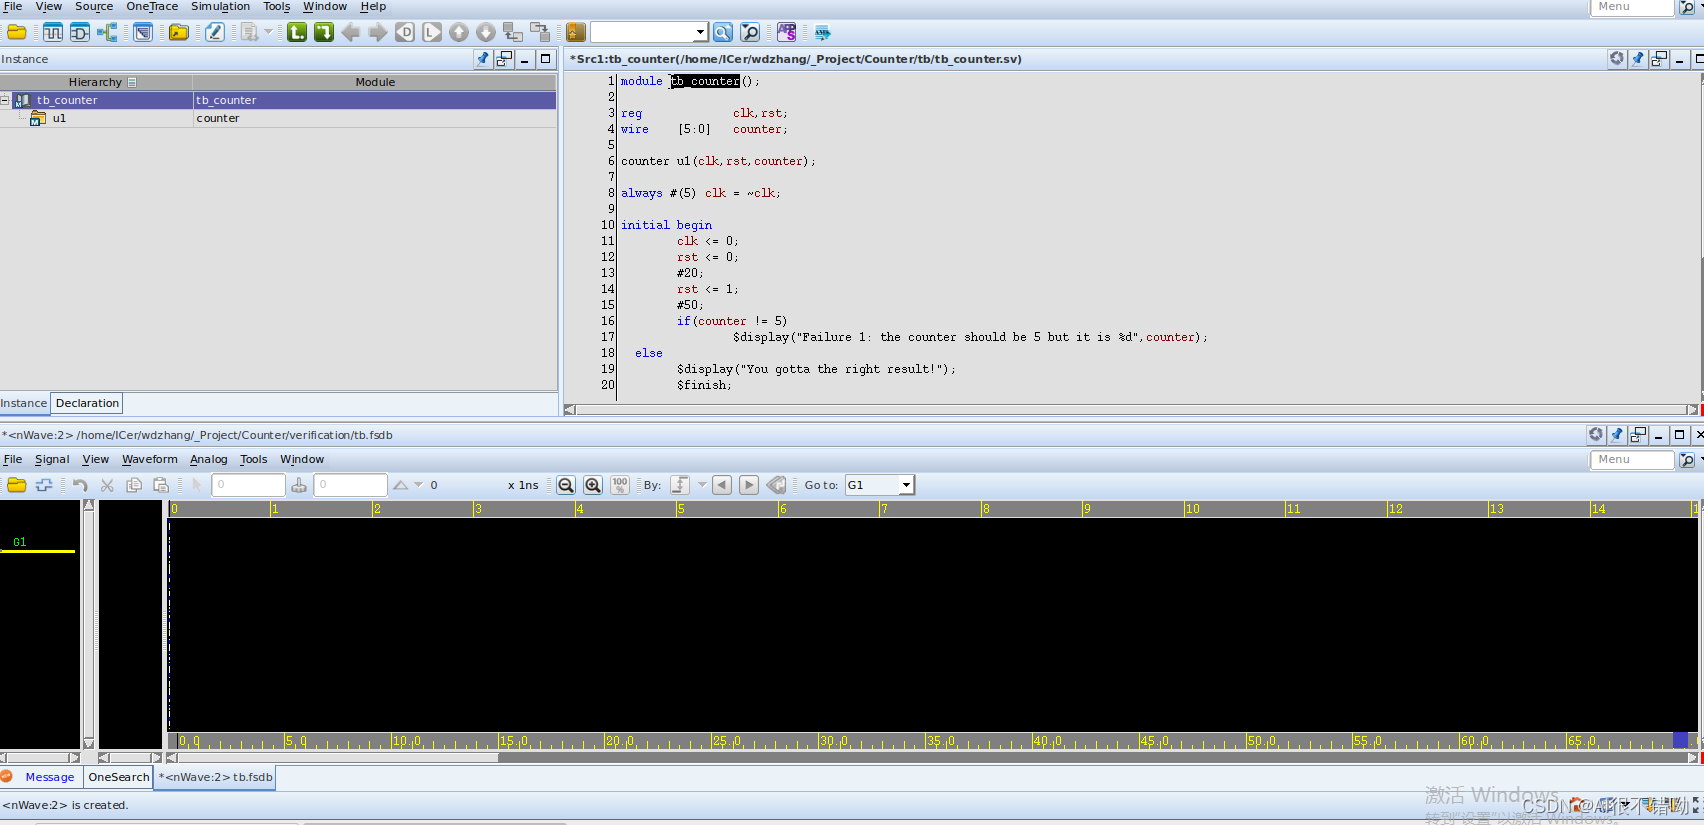
Task: Click the 100% zoom fit icon
Action: (620, 485)
